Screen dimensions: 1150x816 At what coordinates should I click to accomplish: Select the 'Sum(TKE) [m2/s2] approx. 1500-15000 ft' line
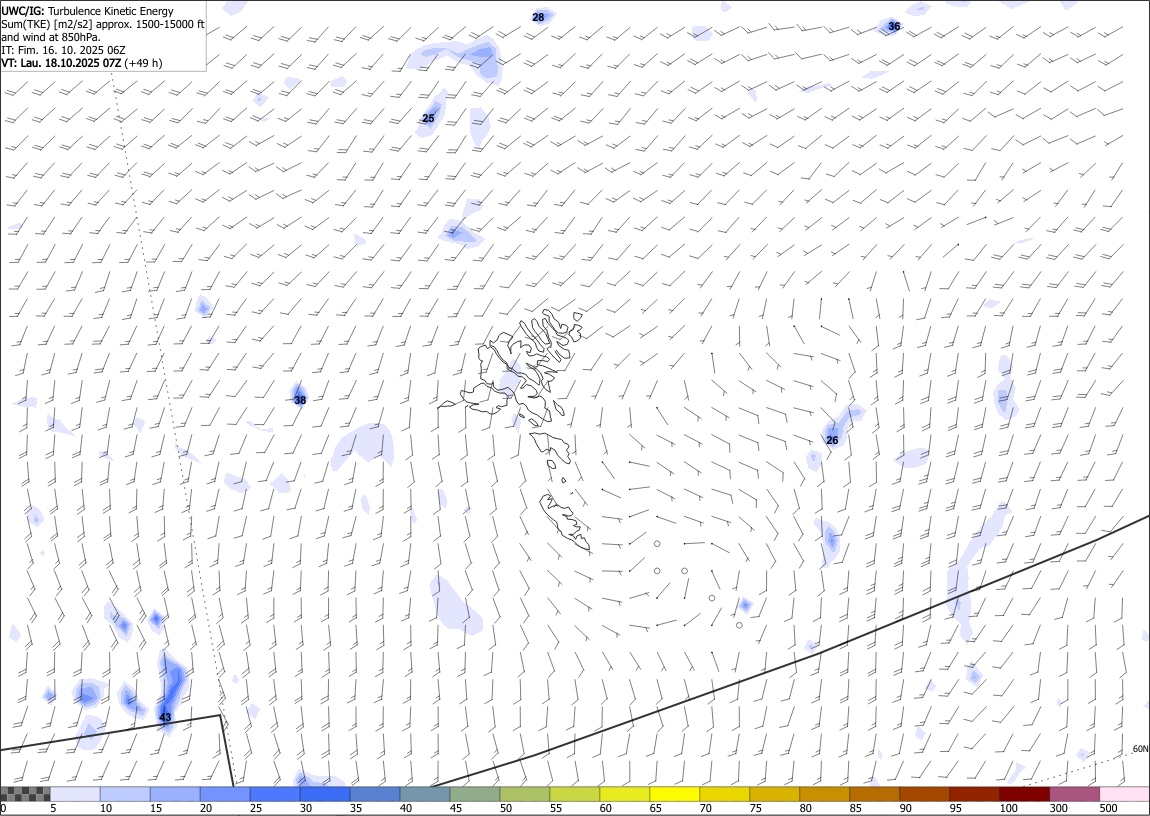pyautogui.click(x=103, y=24)
